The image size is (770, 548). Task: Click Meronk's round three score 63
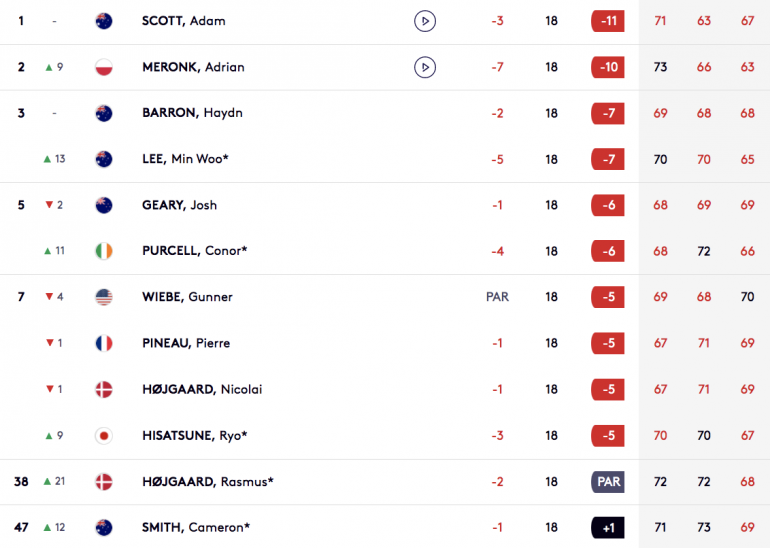747,67
